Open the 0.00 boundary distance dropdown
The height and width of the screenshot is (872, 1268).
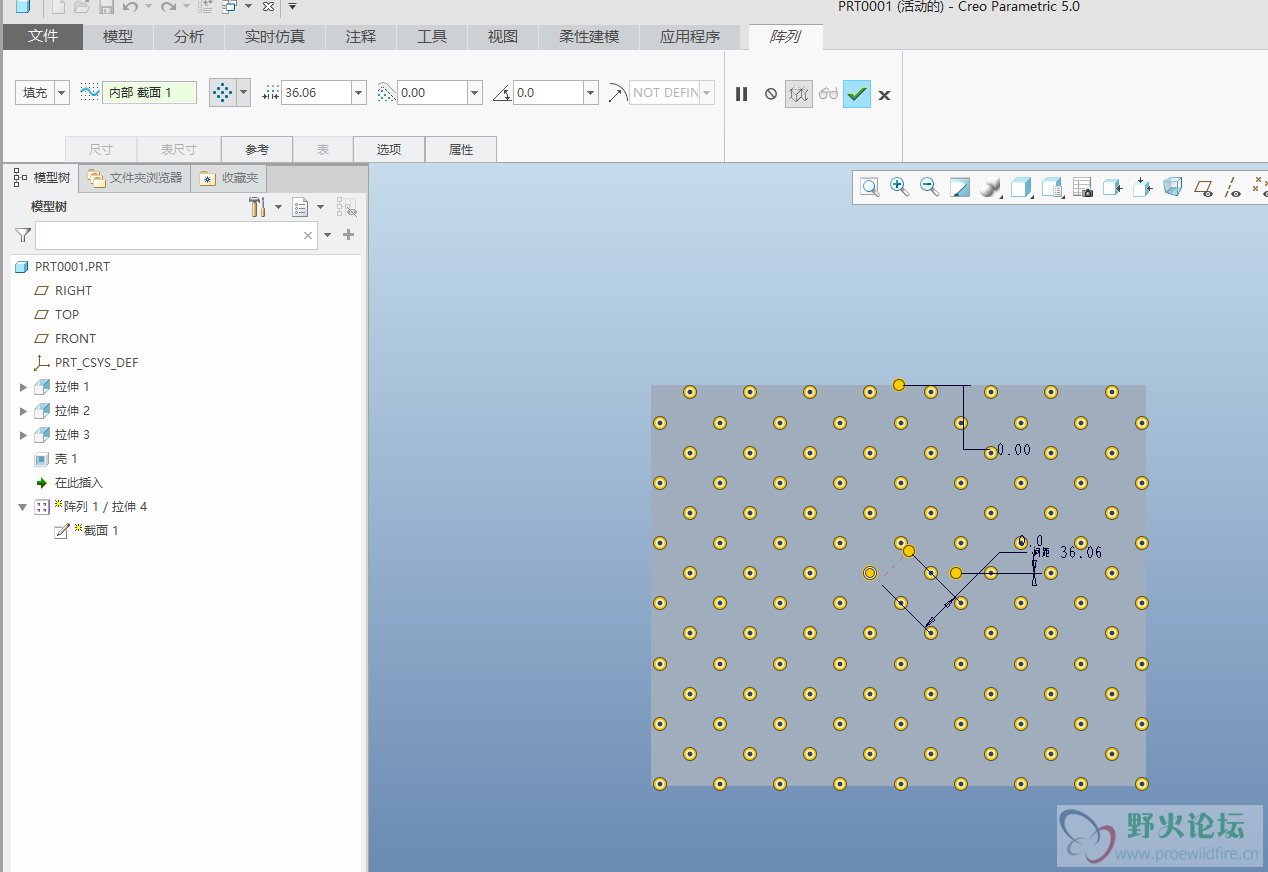(x=475, y=93)
